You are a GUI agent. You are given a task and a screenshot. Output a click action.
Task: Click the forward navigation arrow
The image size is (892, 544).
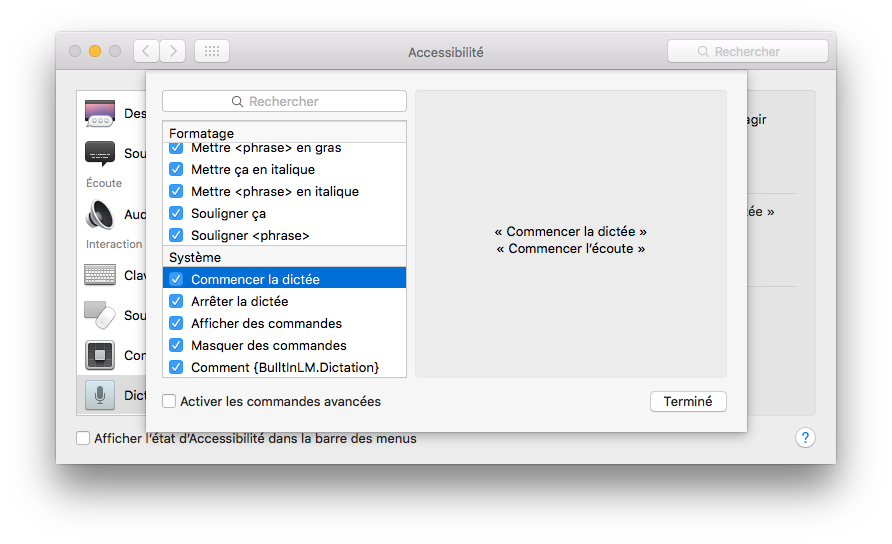point(172,51)
